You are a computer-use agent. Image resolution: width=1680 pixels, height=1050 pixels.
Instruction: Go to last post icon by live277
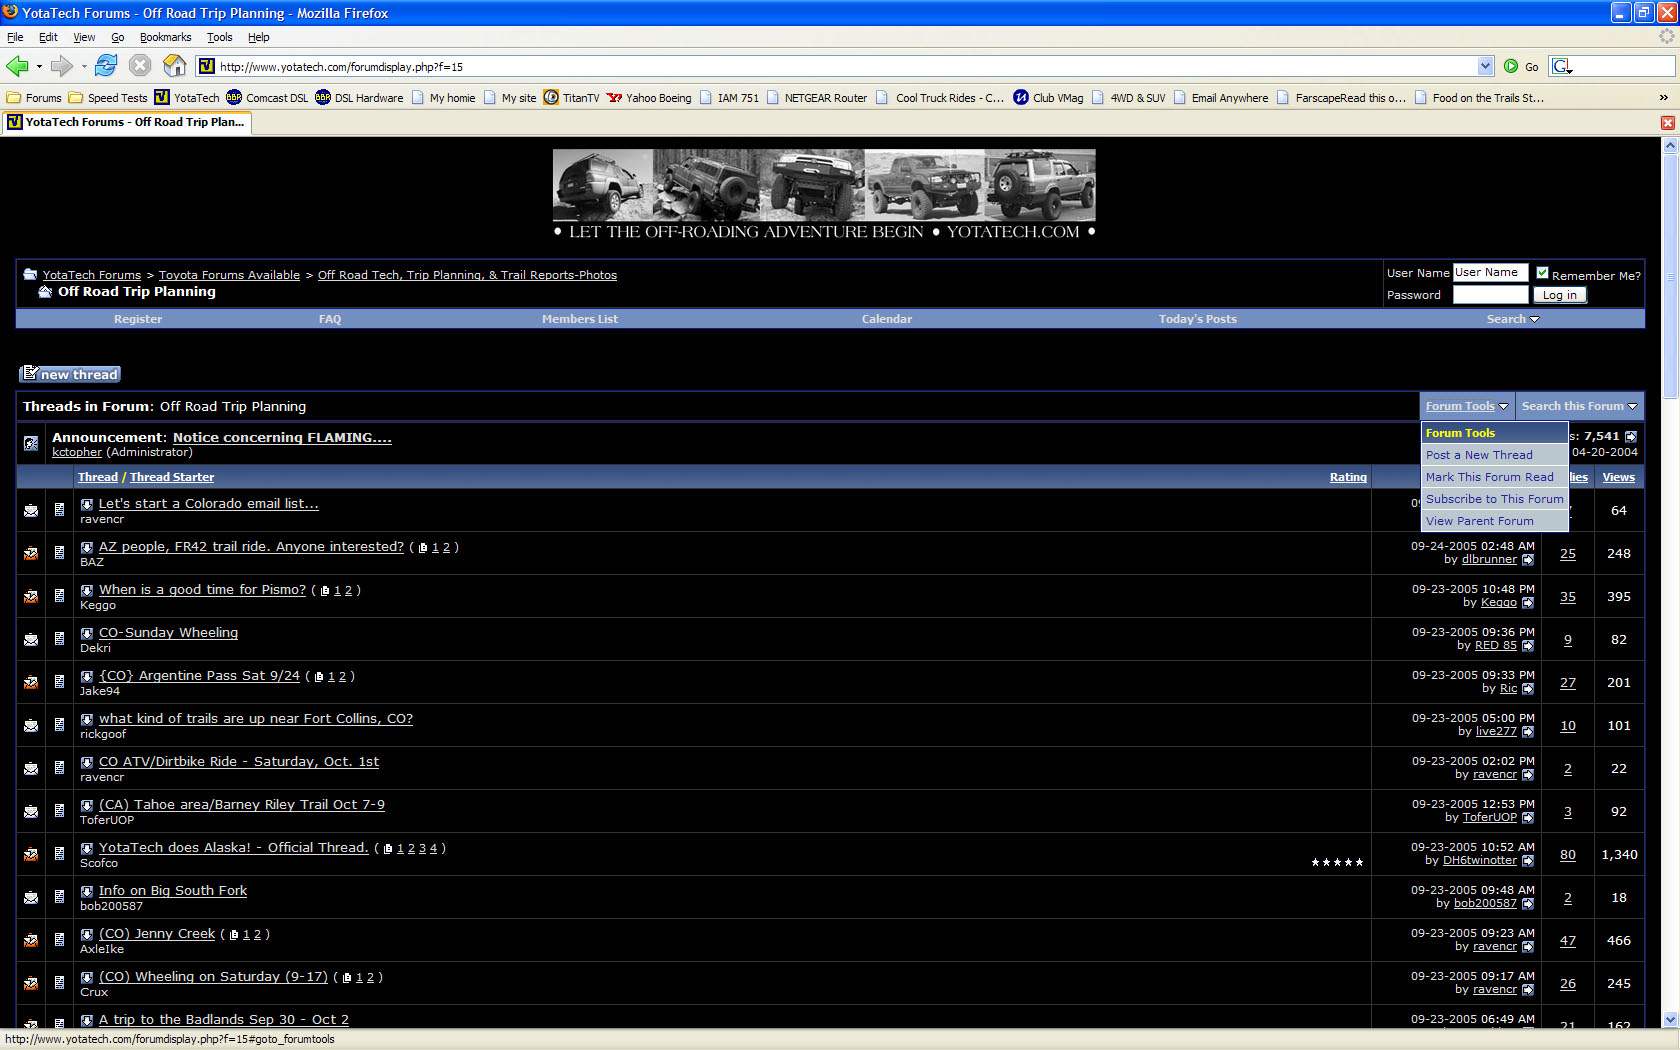pyautogui.click(x=1528, y=732)
